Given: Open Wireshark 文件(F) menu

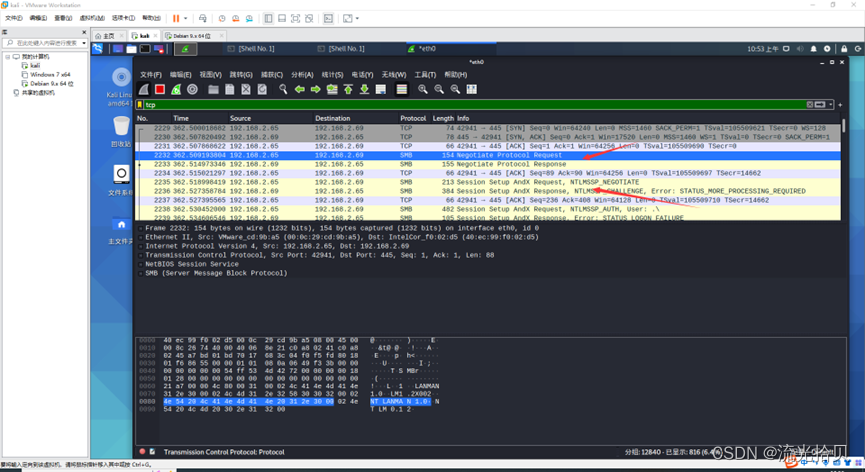Looking at the screenshot, I should point(151,74).
